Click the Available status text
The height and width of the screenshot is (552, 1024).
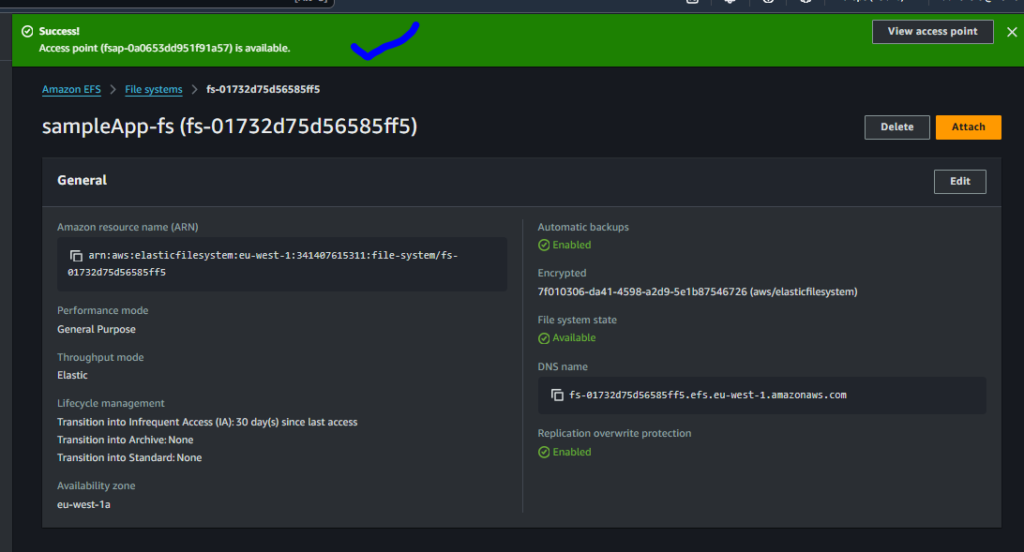click(x=574, y=338)
